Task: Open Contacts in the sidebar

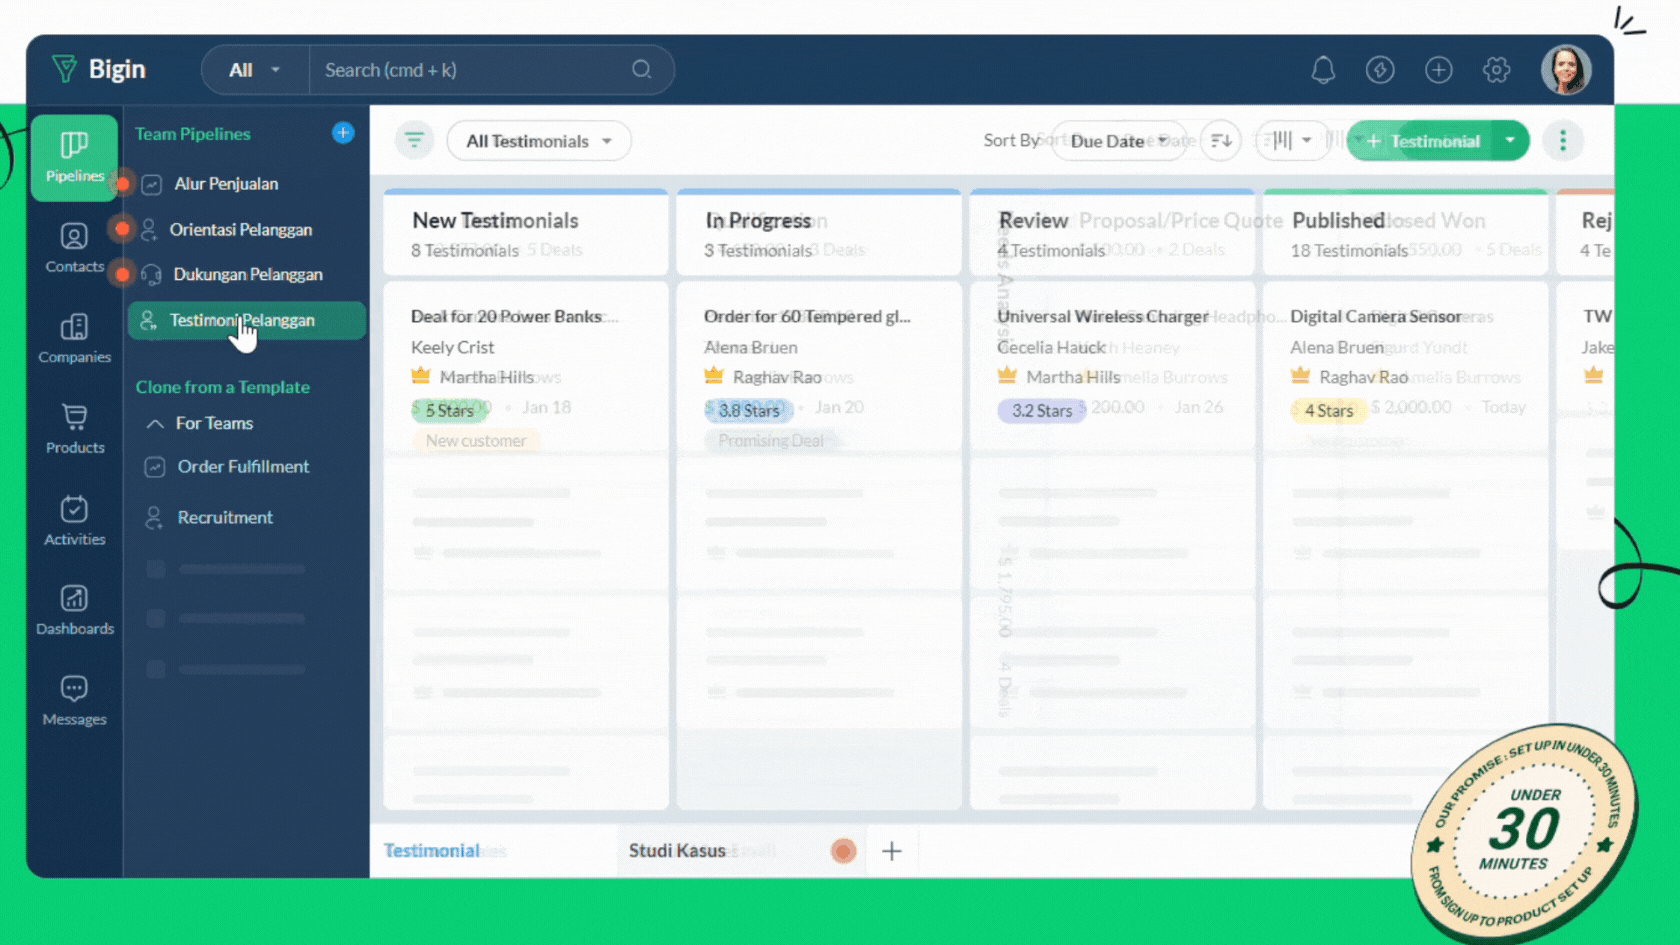Action: pyautogui.click(x=74, y=247)
